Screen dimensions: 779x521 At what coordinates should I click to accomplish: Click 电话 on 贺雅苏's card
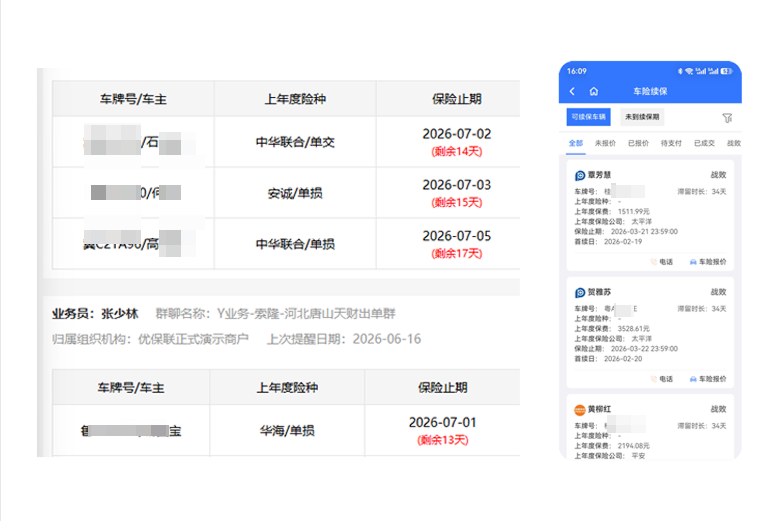(666, 379)
